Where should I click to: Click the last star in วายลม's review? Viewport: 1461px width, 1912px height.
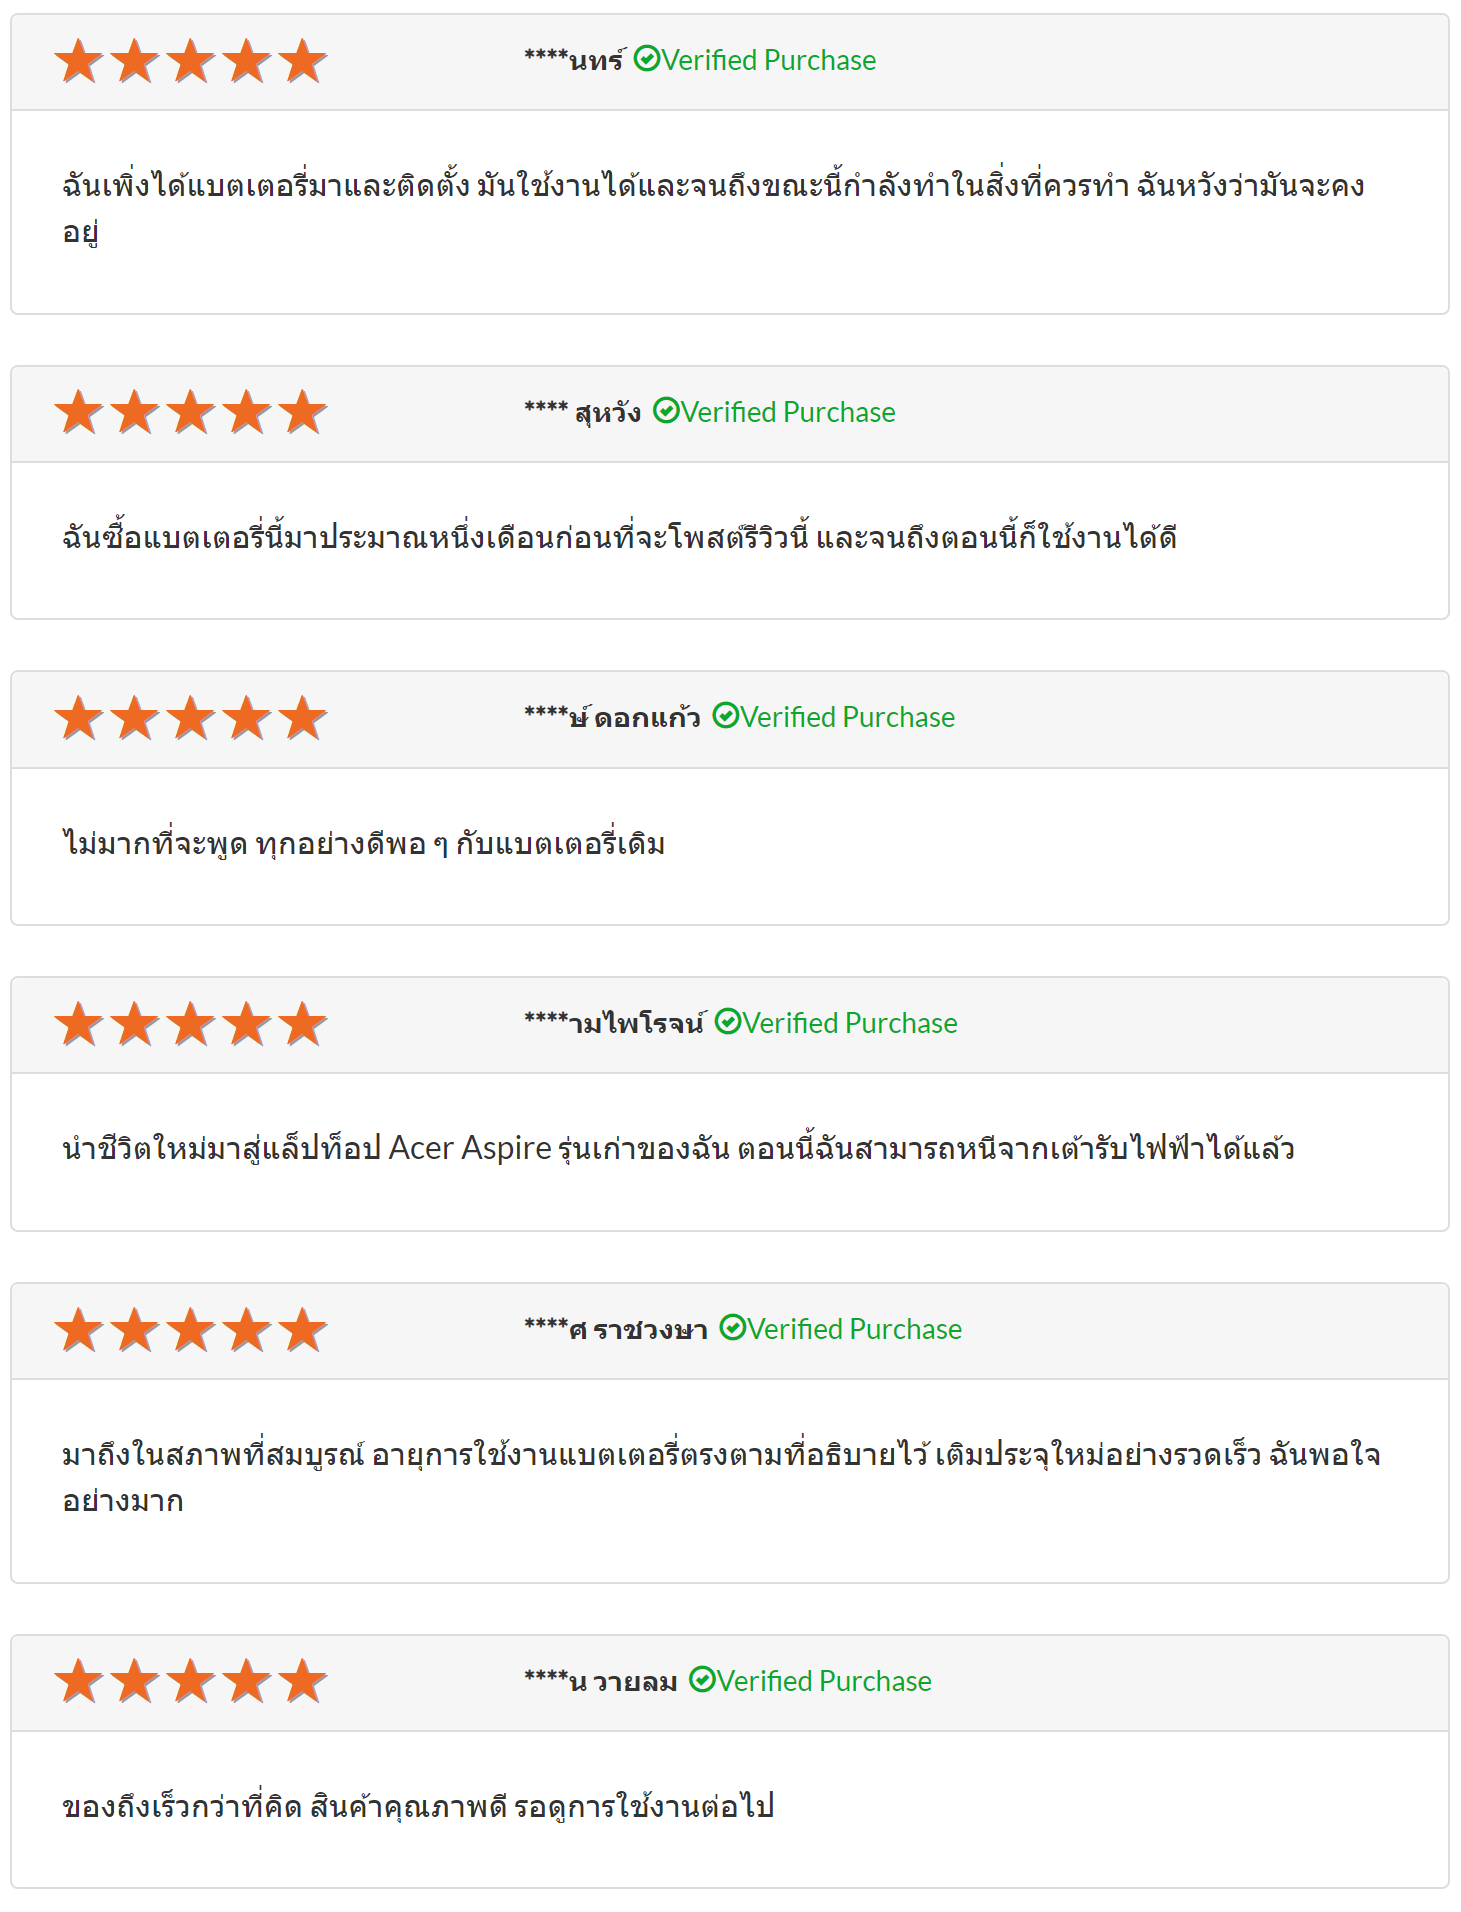coord(303,1682)
